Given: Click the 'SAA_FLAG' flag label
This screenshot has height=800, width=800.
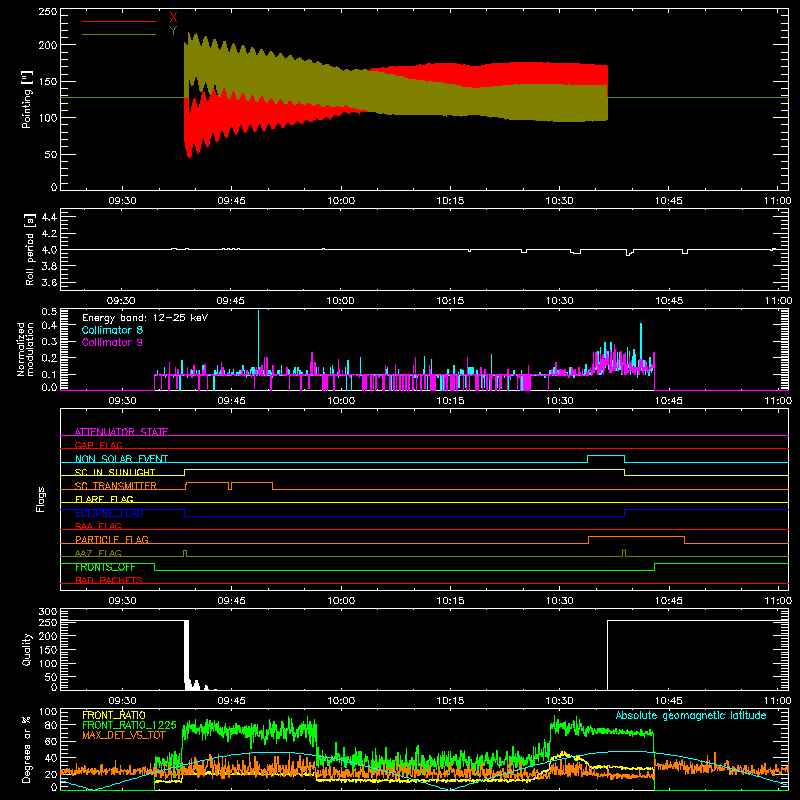Looking at the screenshot, I should (98, 526).
